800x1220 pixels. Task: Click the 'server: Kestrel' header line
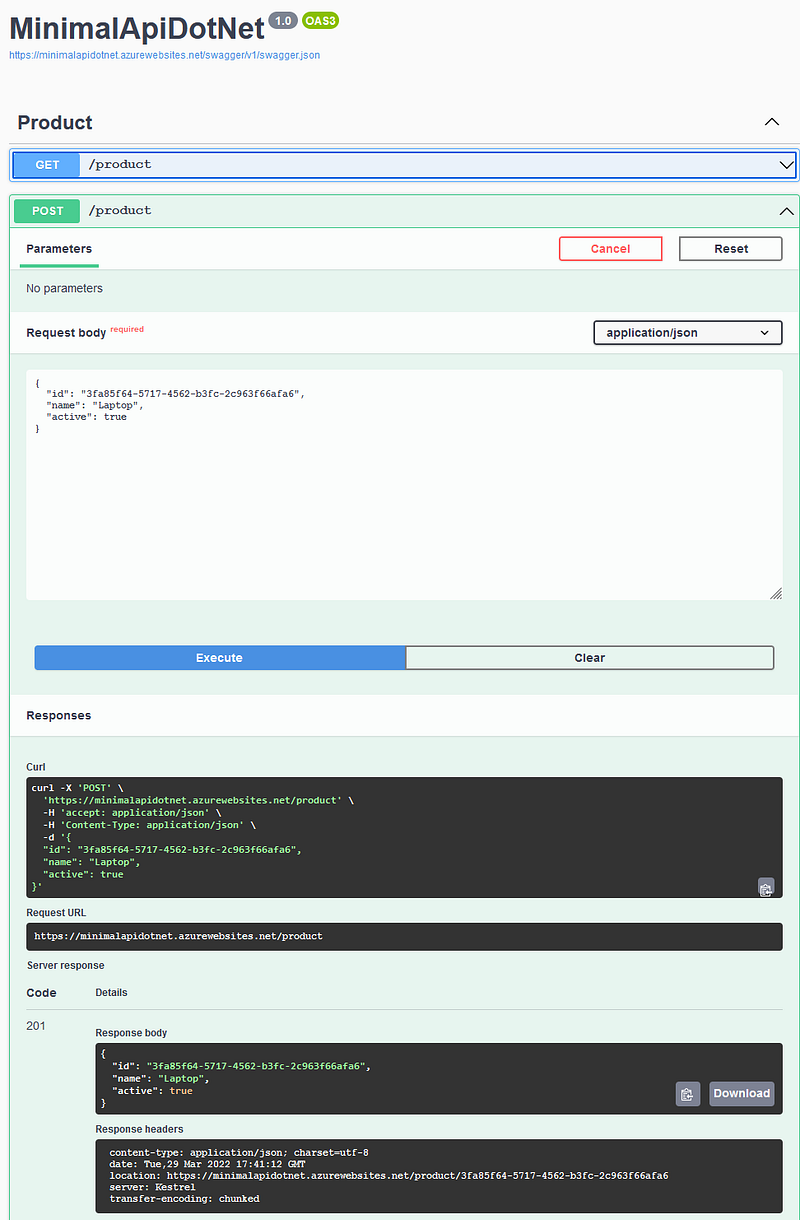(x=152, y=1187)
